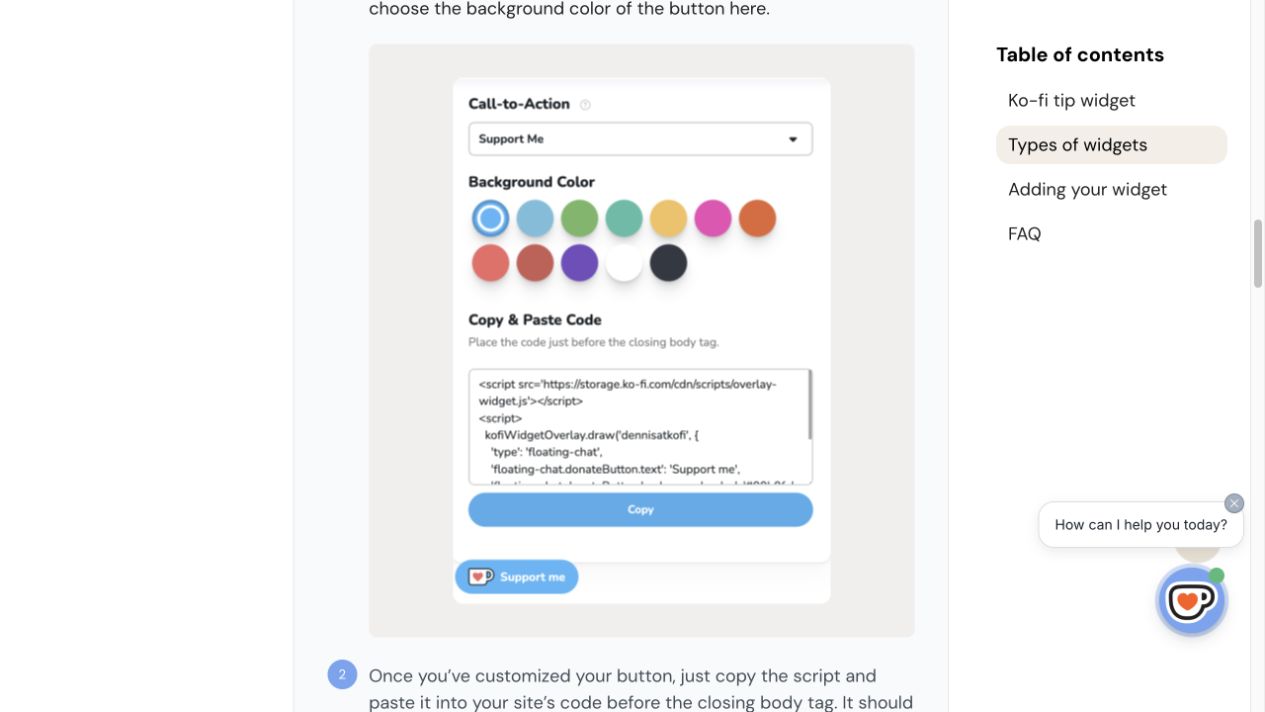Viewport: 1265px width, 712px height.
Task: Select the teal color swatch
Action: [x=624, y=218]
